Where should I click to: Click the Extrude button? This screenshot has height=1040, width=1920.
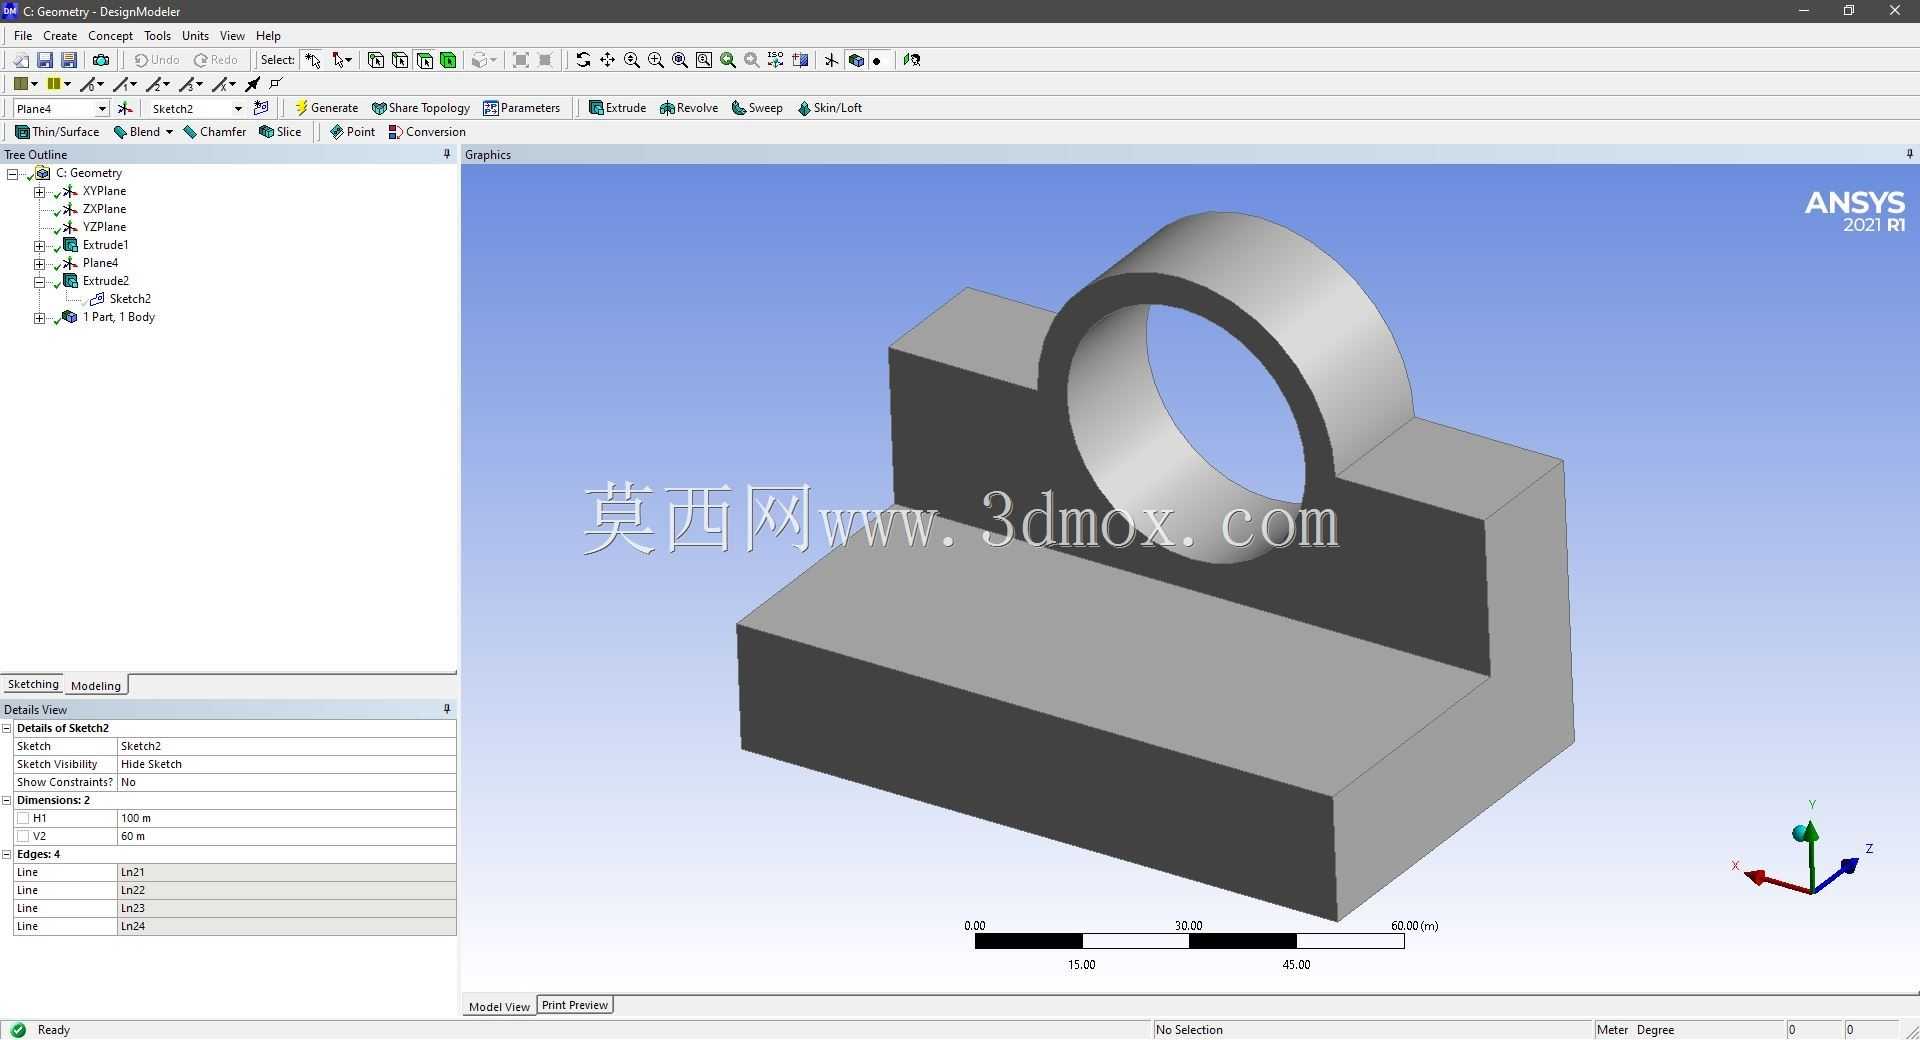click(617, 108)
